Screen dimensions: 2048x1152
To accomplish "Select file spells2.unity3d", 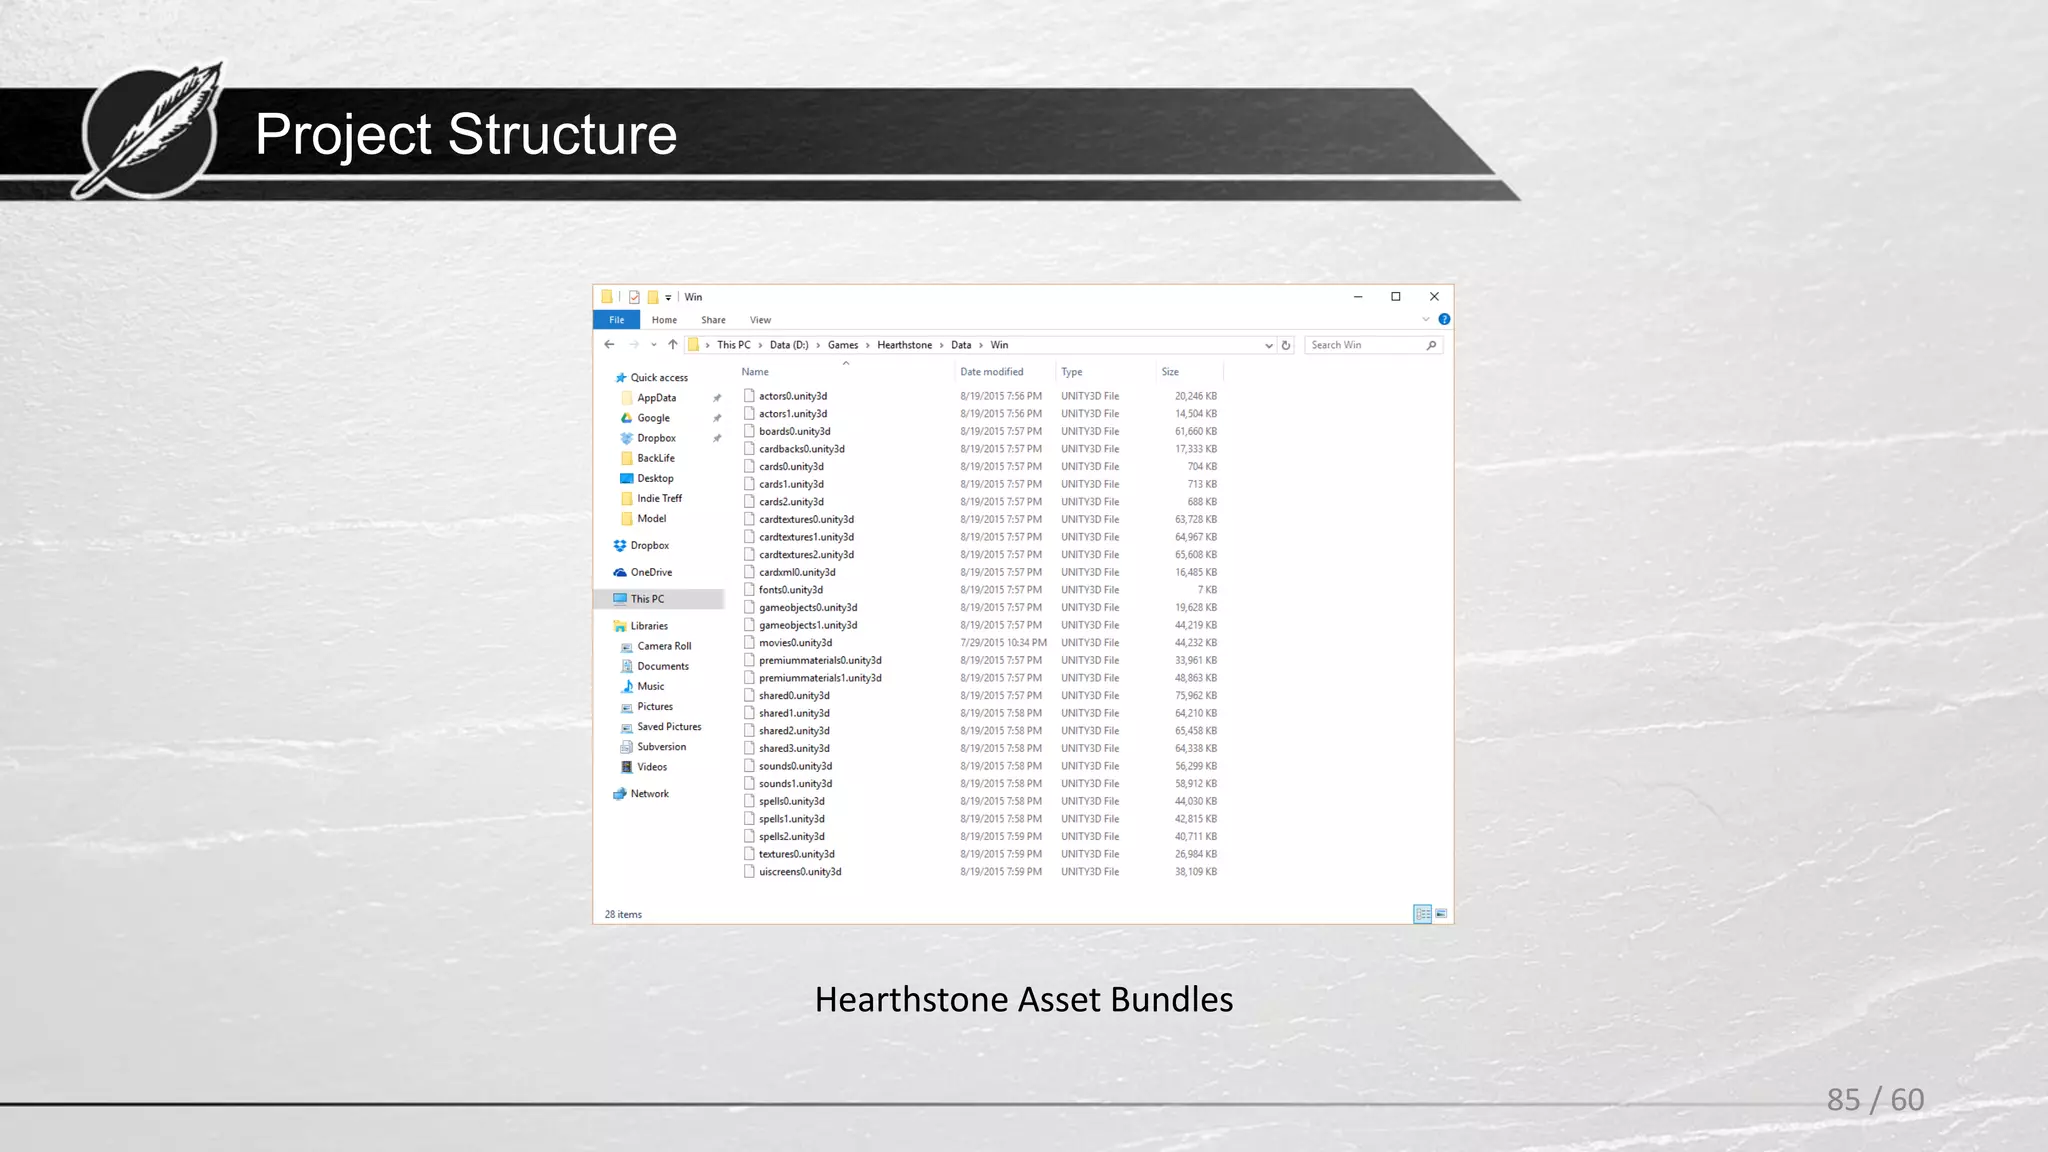I will tap(791, 837).
